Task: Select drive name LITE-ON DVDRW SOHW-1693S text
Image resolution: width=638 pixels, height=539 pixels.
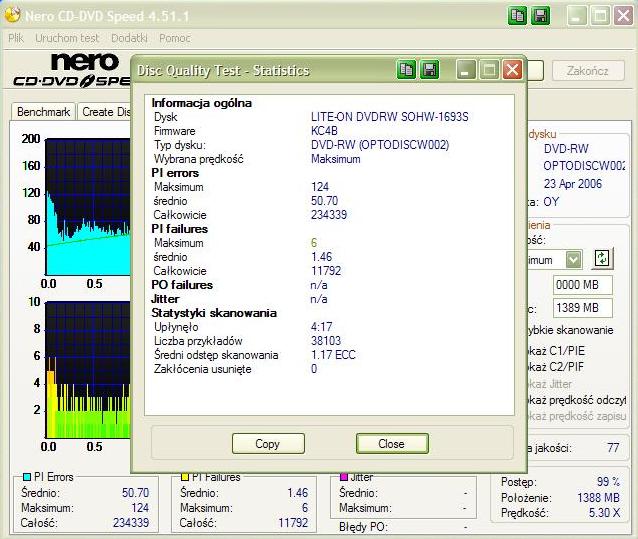Action: [389, 117]
